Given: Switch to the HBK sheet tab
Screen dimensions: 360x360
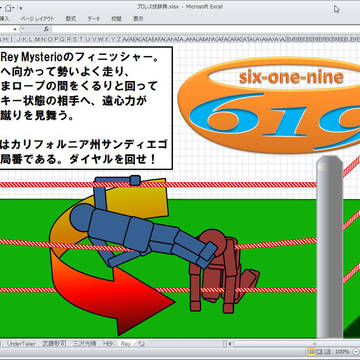Looking at the screenshot, I should (x=109, y=343).
